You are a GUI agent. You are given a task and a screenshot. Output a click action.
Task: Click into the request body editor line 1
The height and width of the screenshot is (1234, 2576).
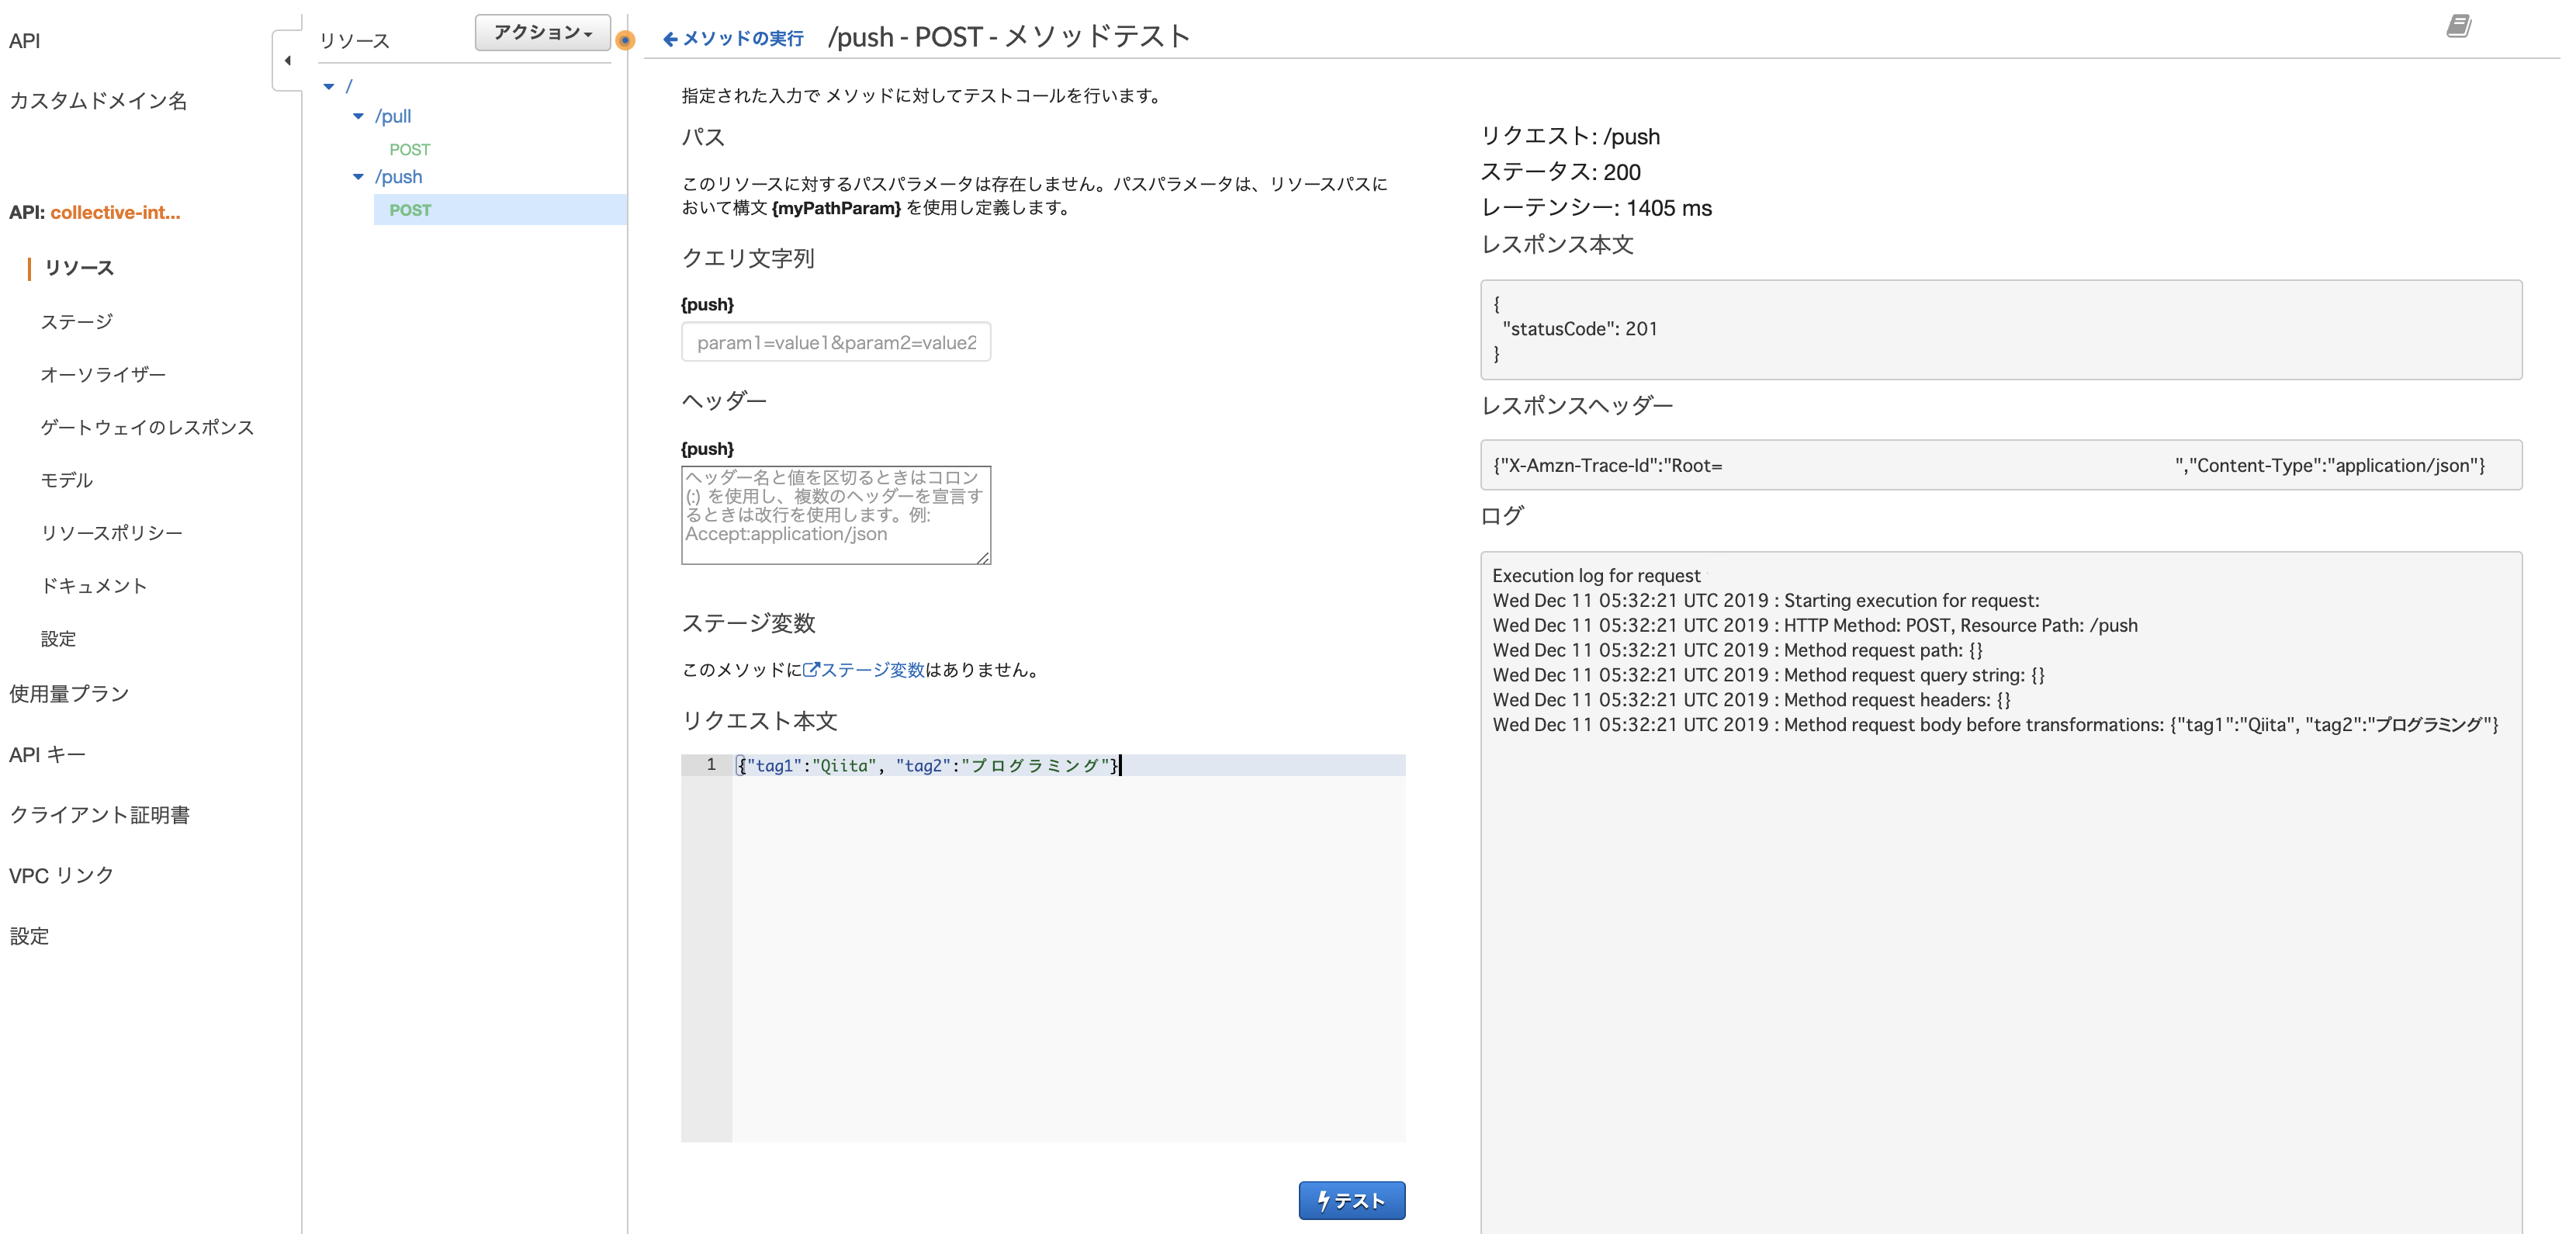pyautogui.click(x=1068, y=766)
